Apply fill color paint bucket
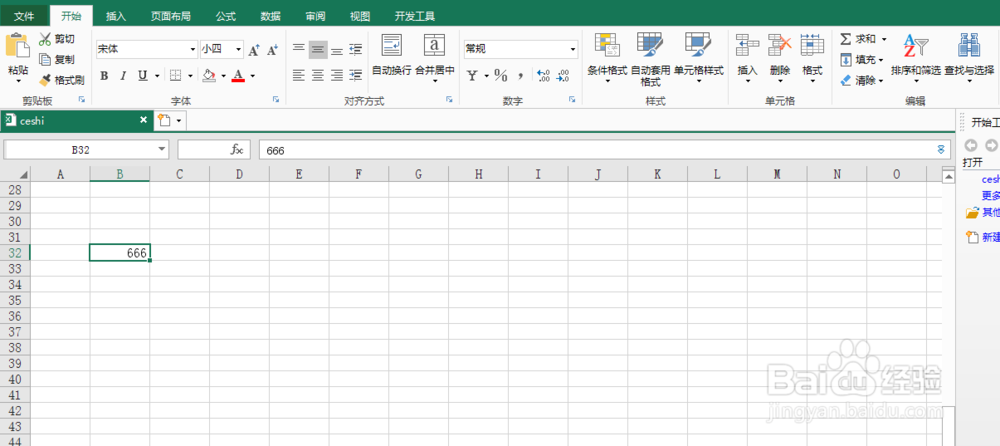This screenshot has height=446, width=1000. tap(209, 76)
